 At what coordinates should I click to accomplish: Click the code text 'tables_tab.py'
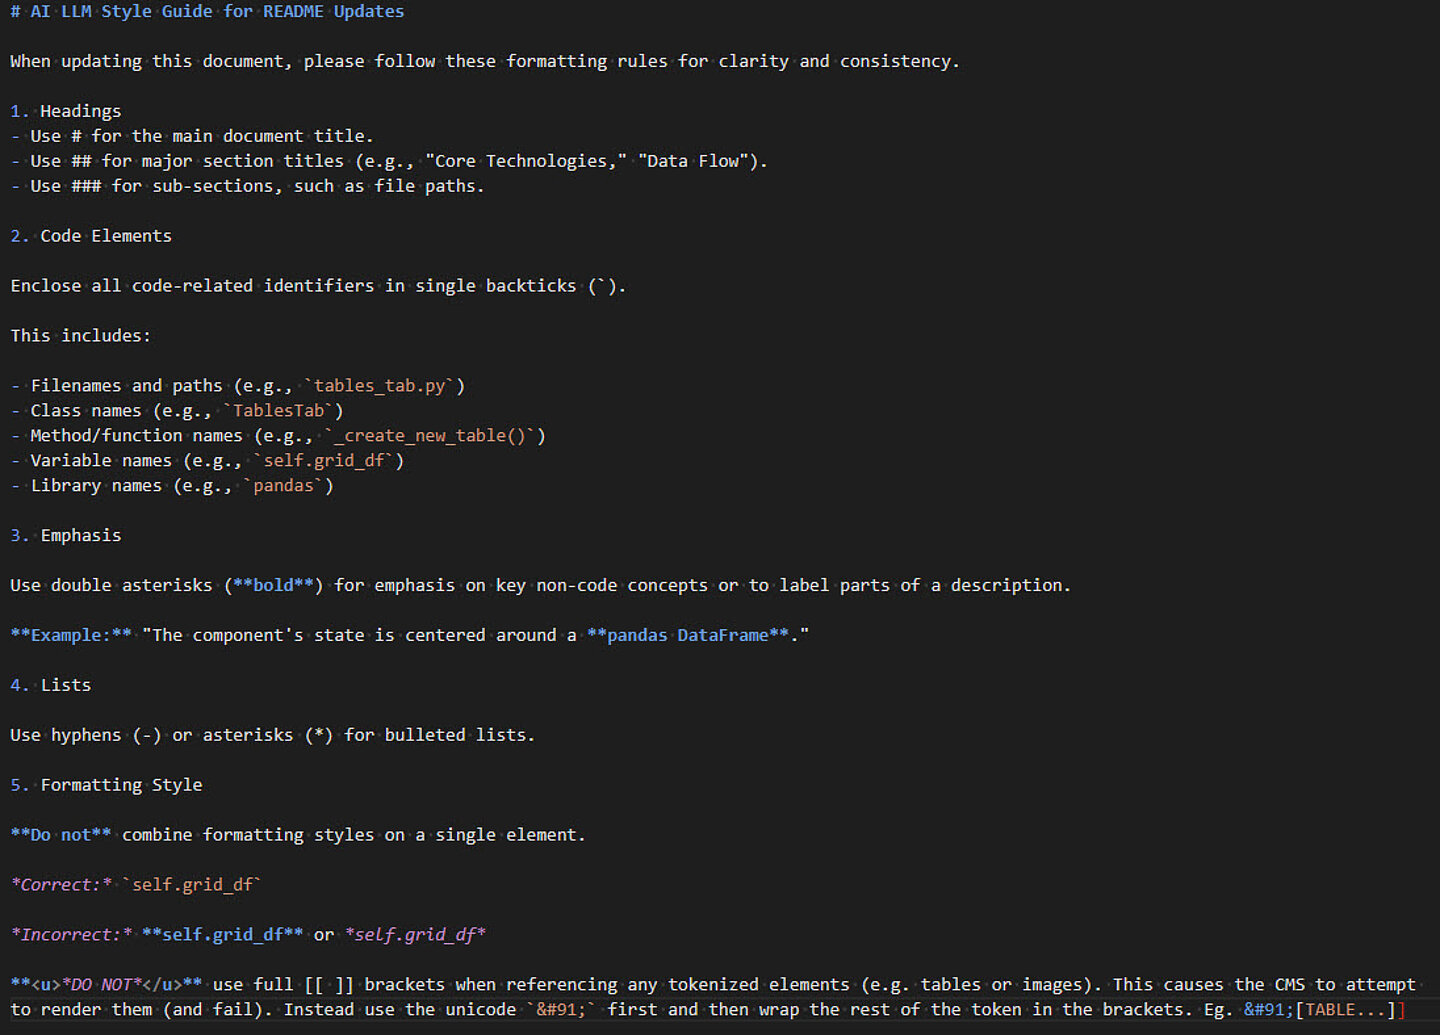click(x=379, y=386)
